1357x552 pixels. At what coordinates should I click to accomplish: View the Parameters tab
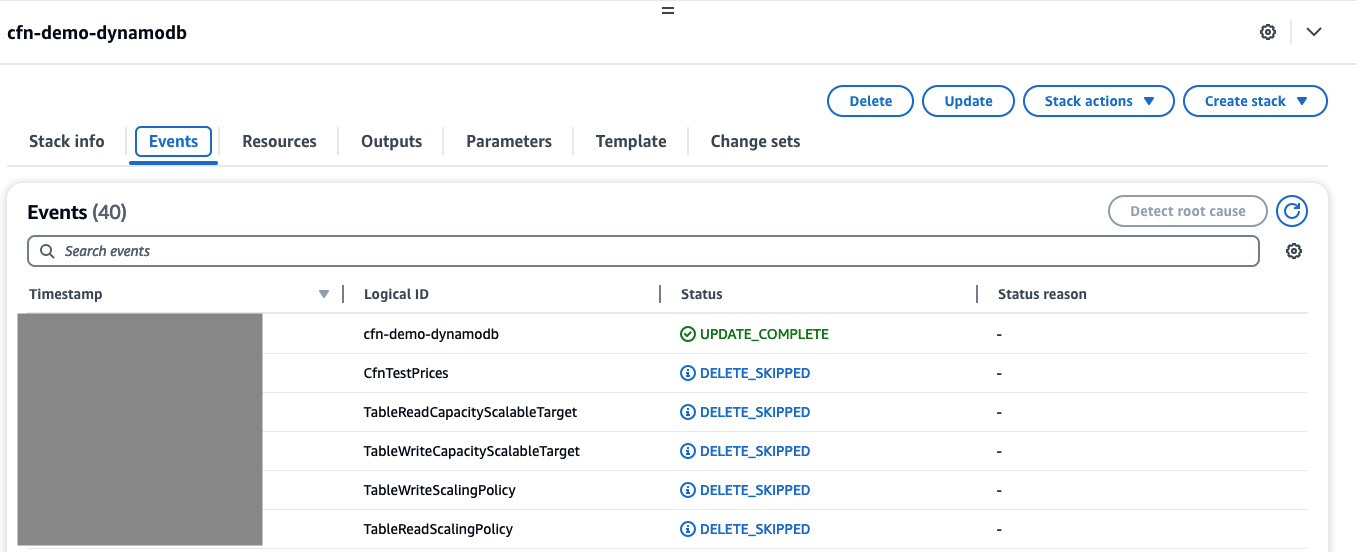[x=509, y=141]
